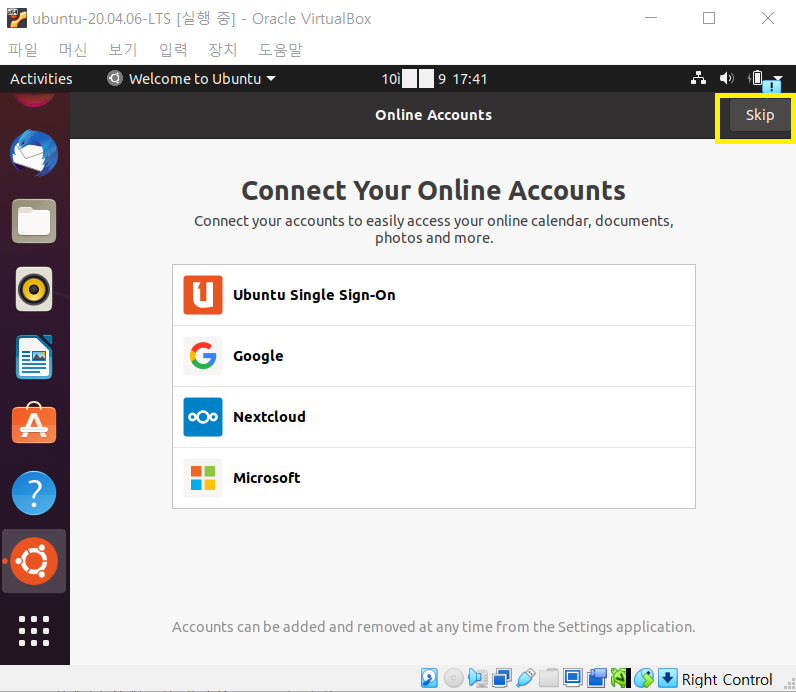Screen dimensions: 796x692
Task: Click VirtualBox mouse integration status icon
Action: (644, 678)
